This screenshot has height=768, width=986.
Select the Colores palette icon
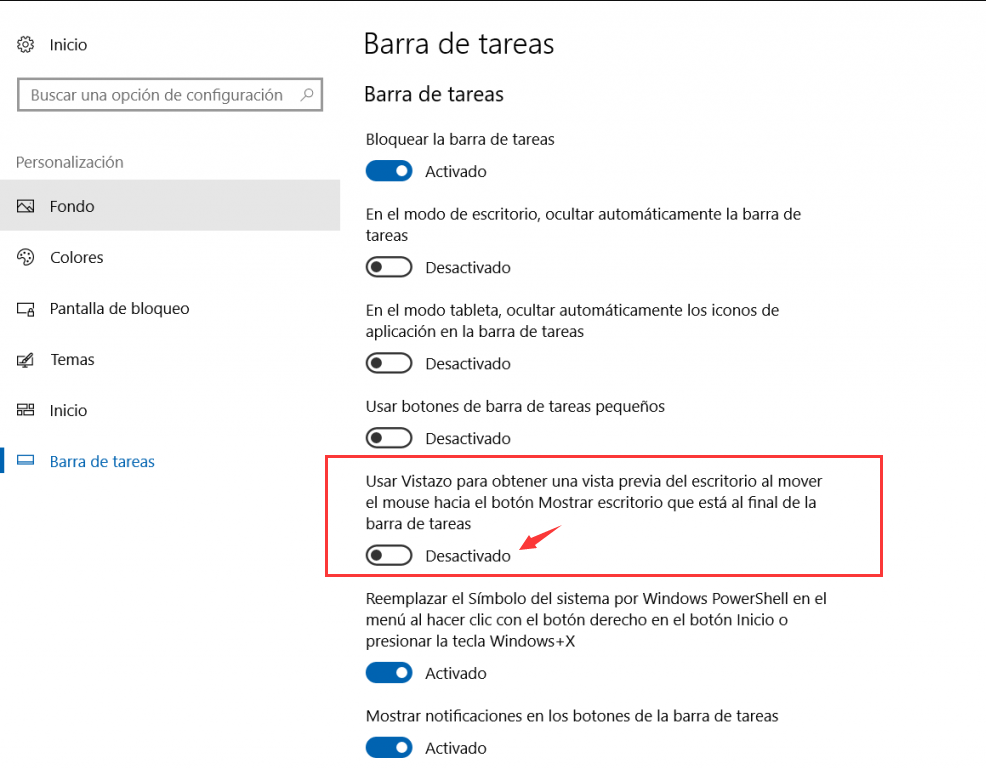pyautogui.click(x=25, y=257)
